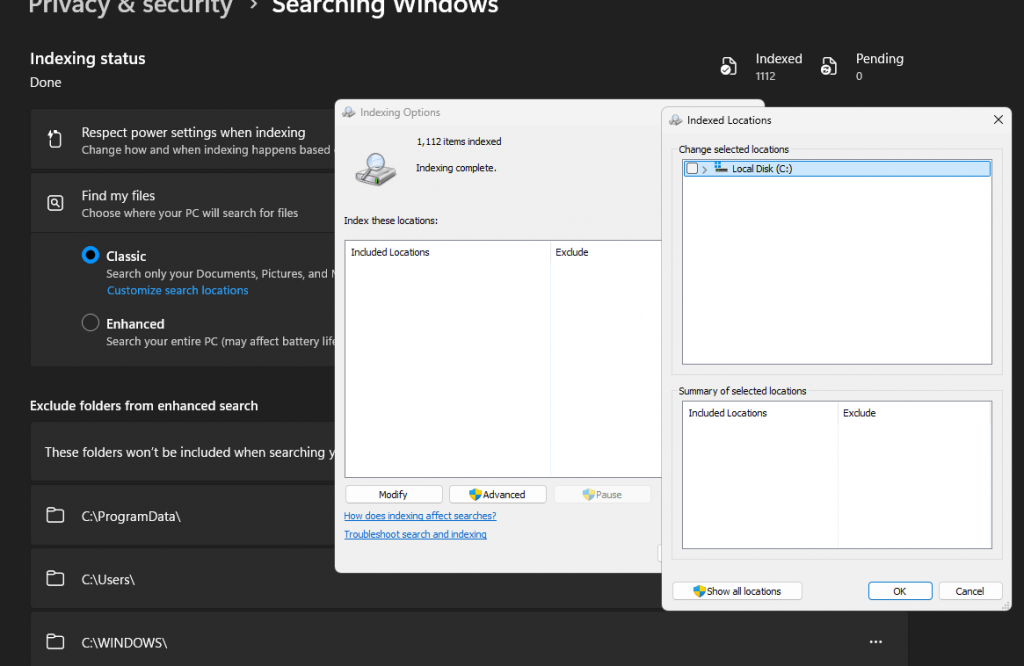Click the power settings icon
Screen dimensions: 1024x666
[x=55, y=139]
